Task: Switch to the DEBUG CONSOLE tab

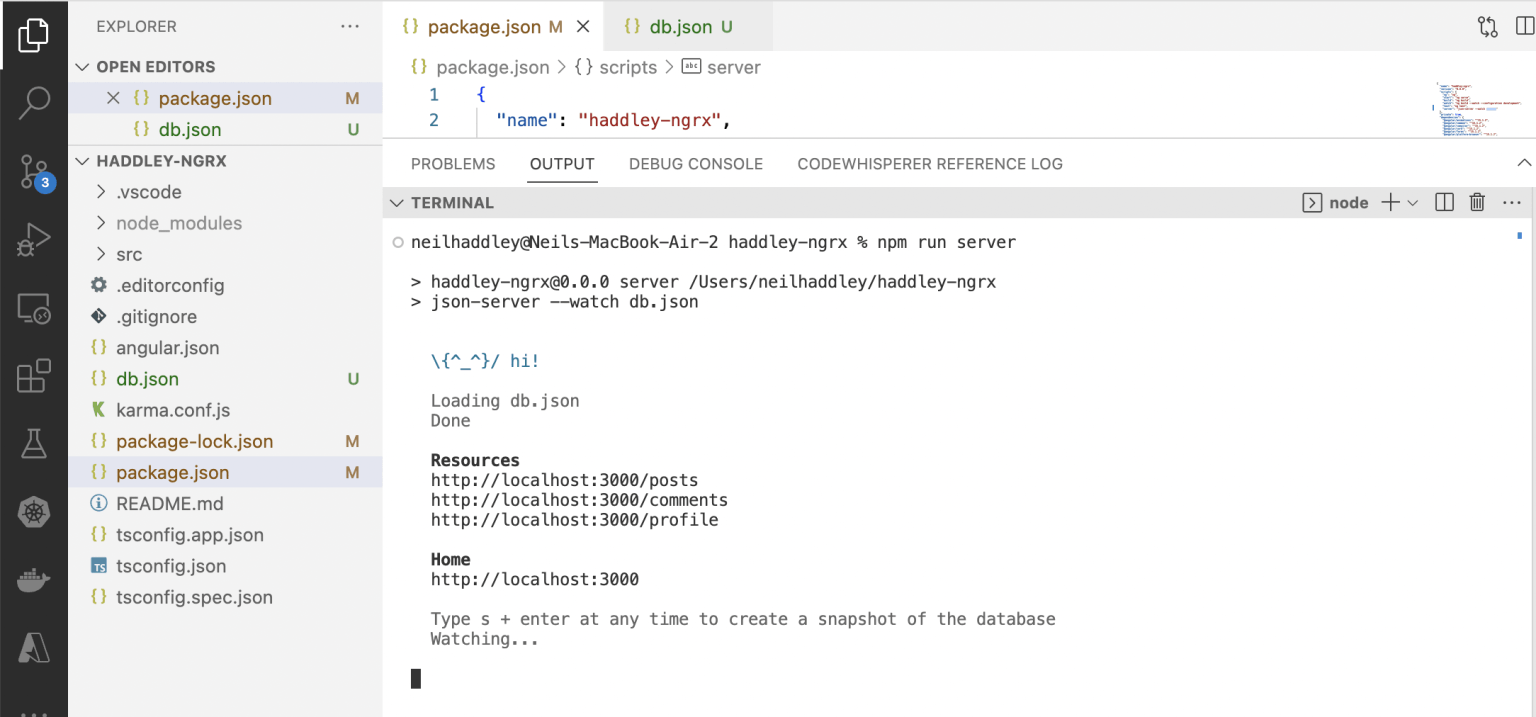Action: tap(695, 164)
